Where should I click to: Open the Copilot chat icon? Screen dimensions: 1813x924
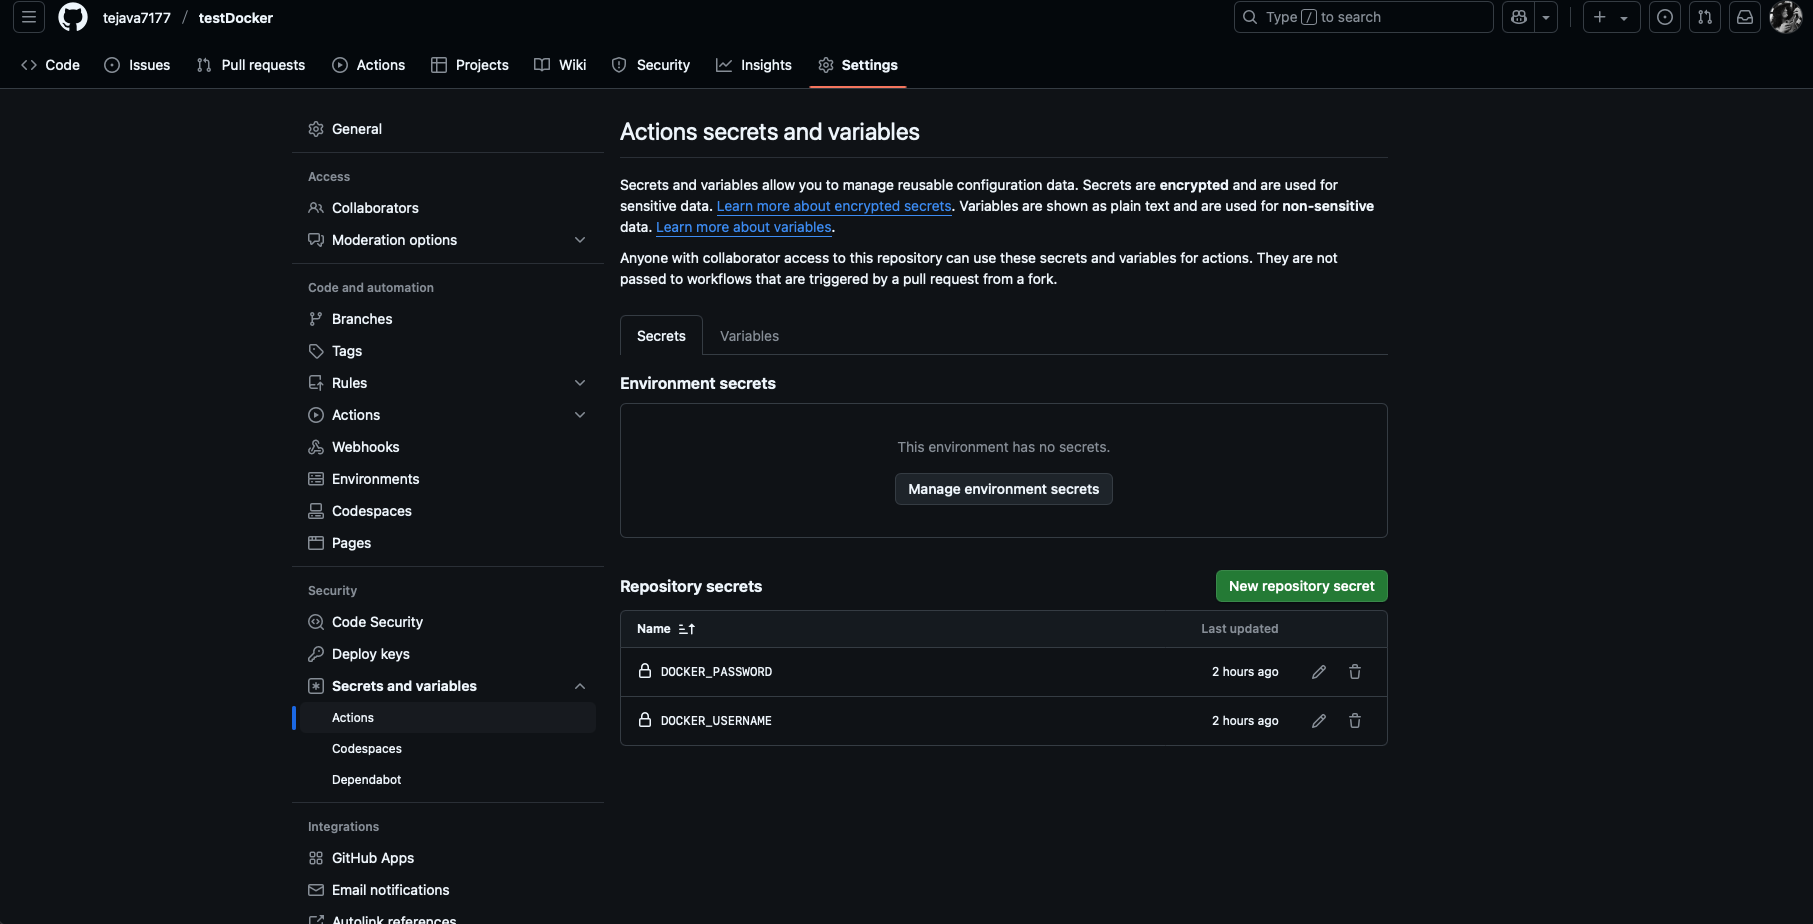click(x=1519, y=17)
